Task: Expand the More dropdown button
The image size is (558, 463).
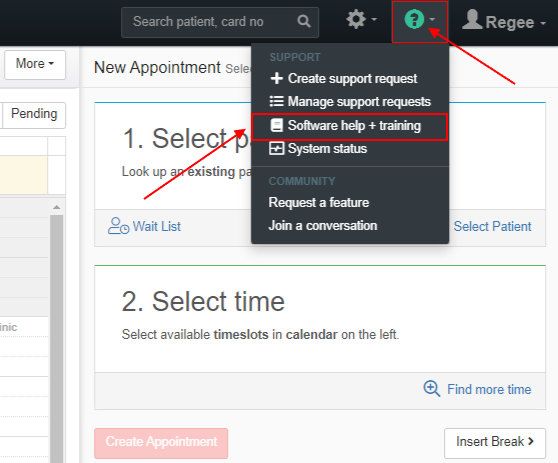Action: click(x=35, y=64)
